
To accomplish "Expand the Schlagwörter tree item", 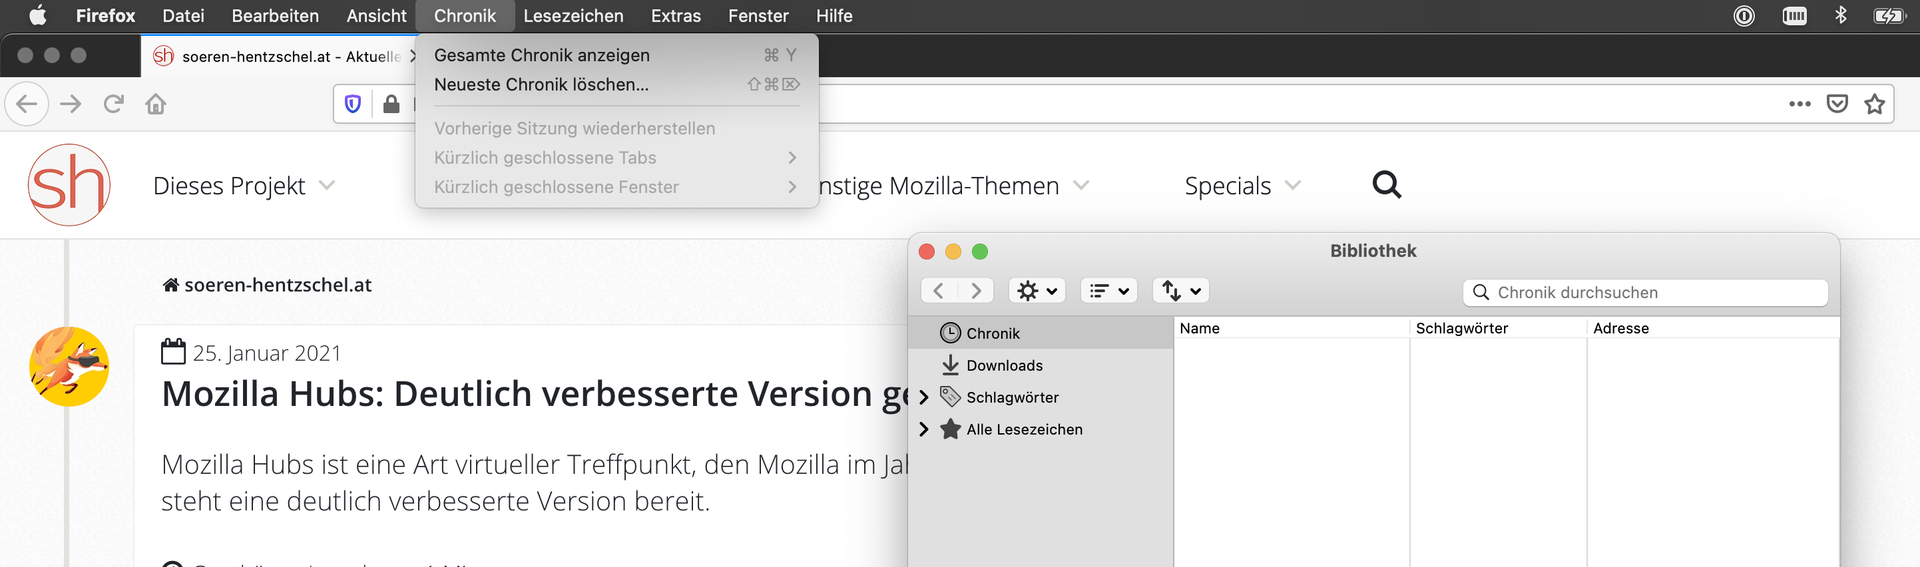I will [x=924, y=398].
